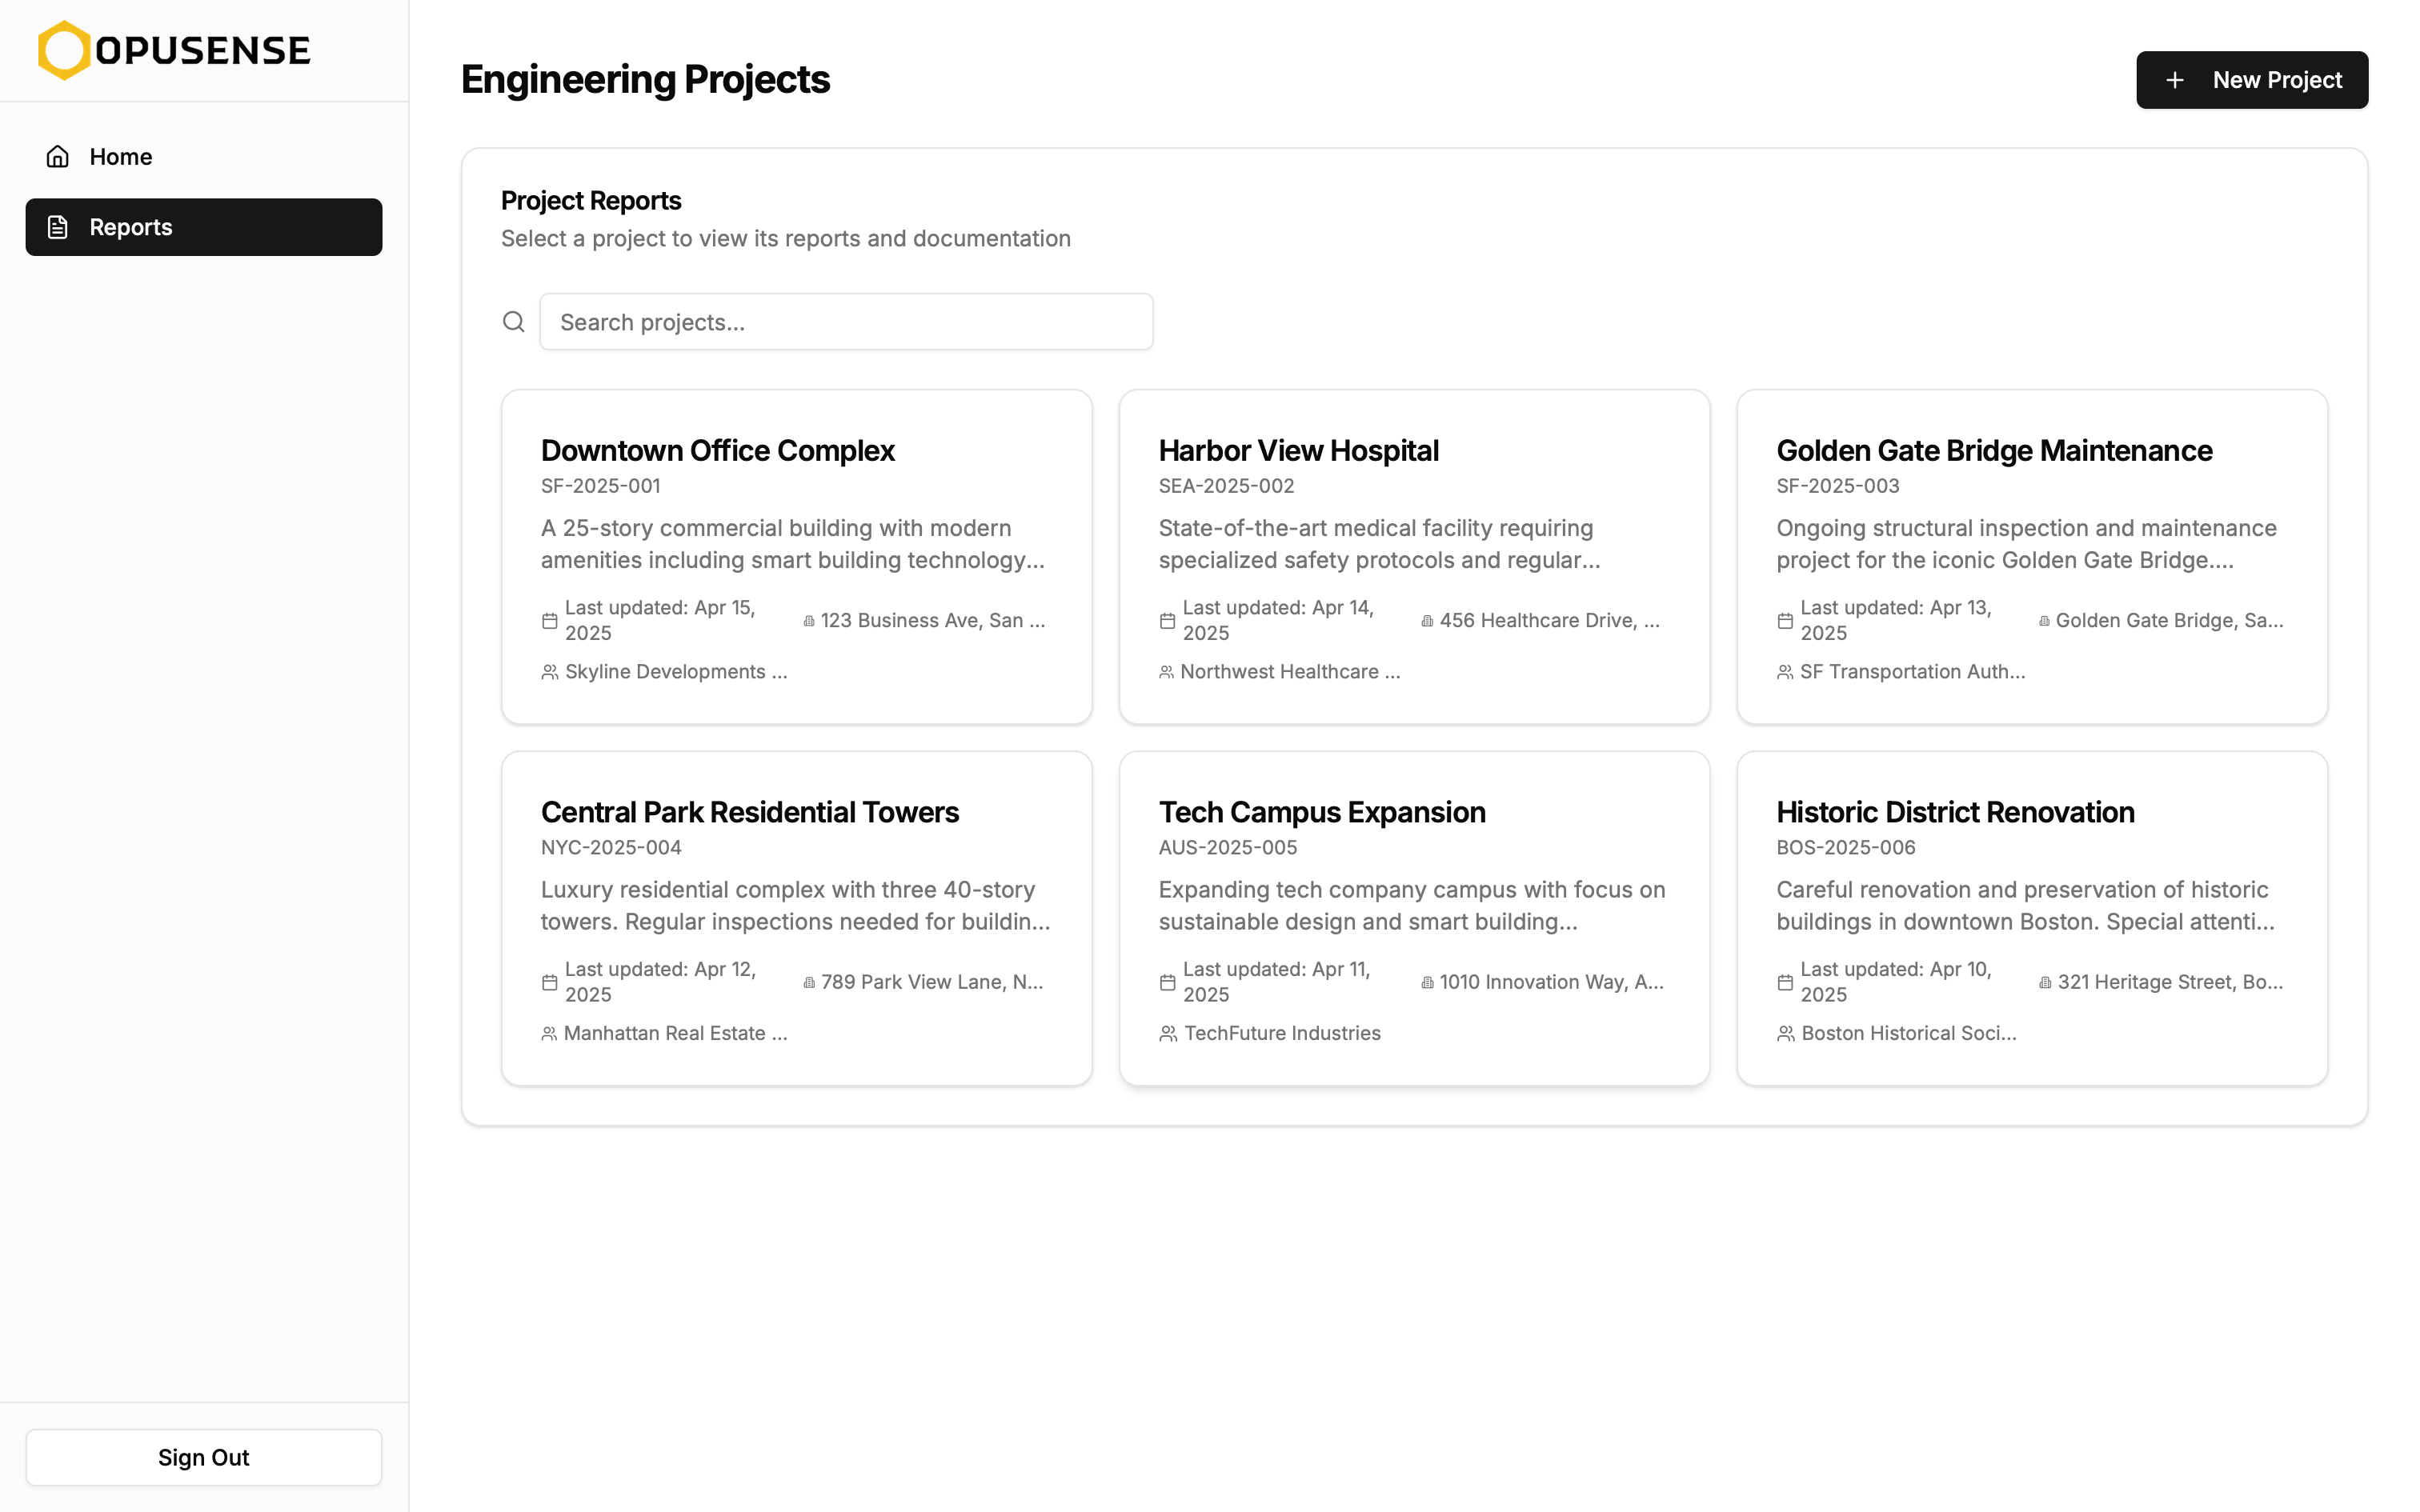Select Golden Gate Bridge Maintenance project
This screenshot has width=2420, height=1512.
pos(1993,451)
